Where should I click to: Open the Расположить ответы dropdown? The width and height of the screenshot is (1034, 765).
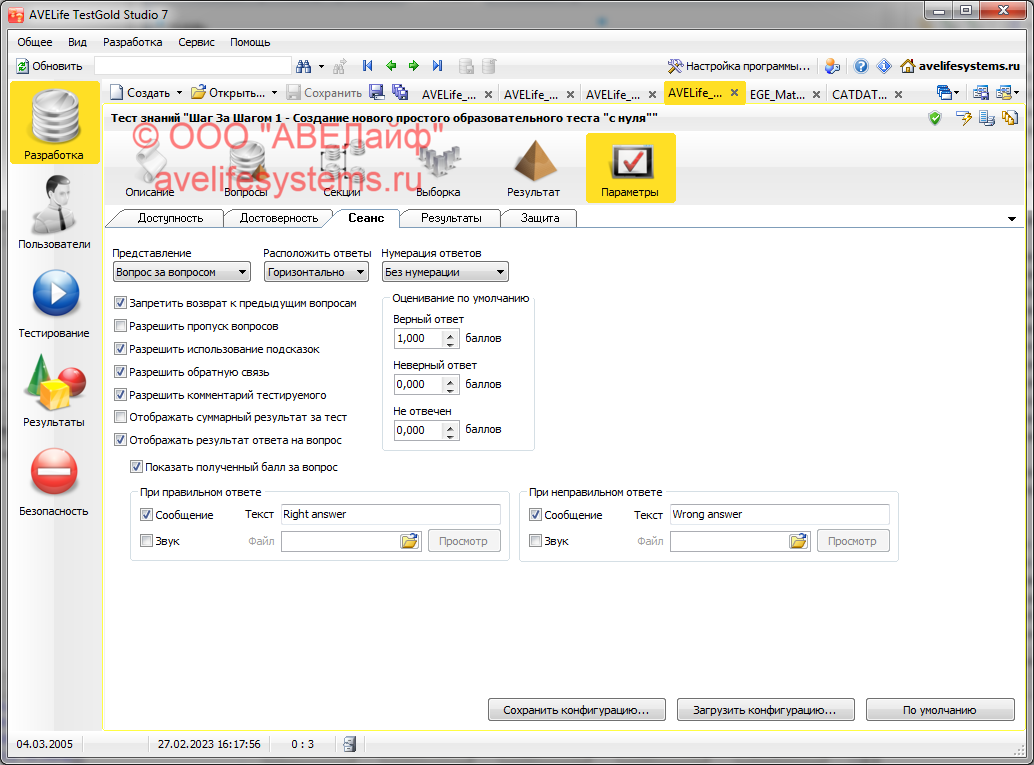pyautogui.click(x=316, y=272)
